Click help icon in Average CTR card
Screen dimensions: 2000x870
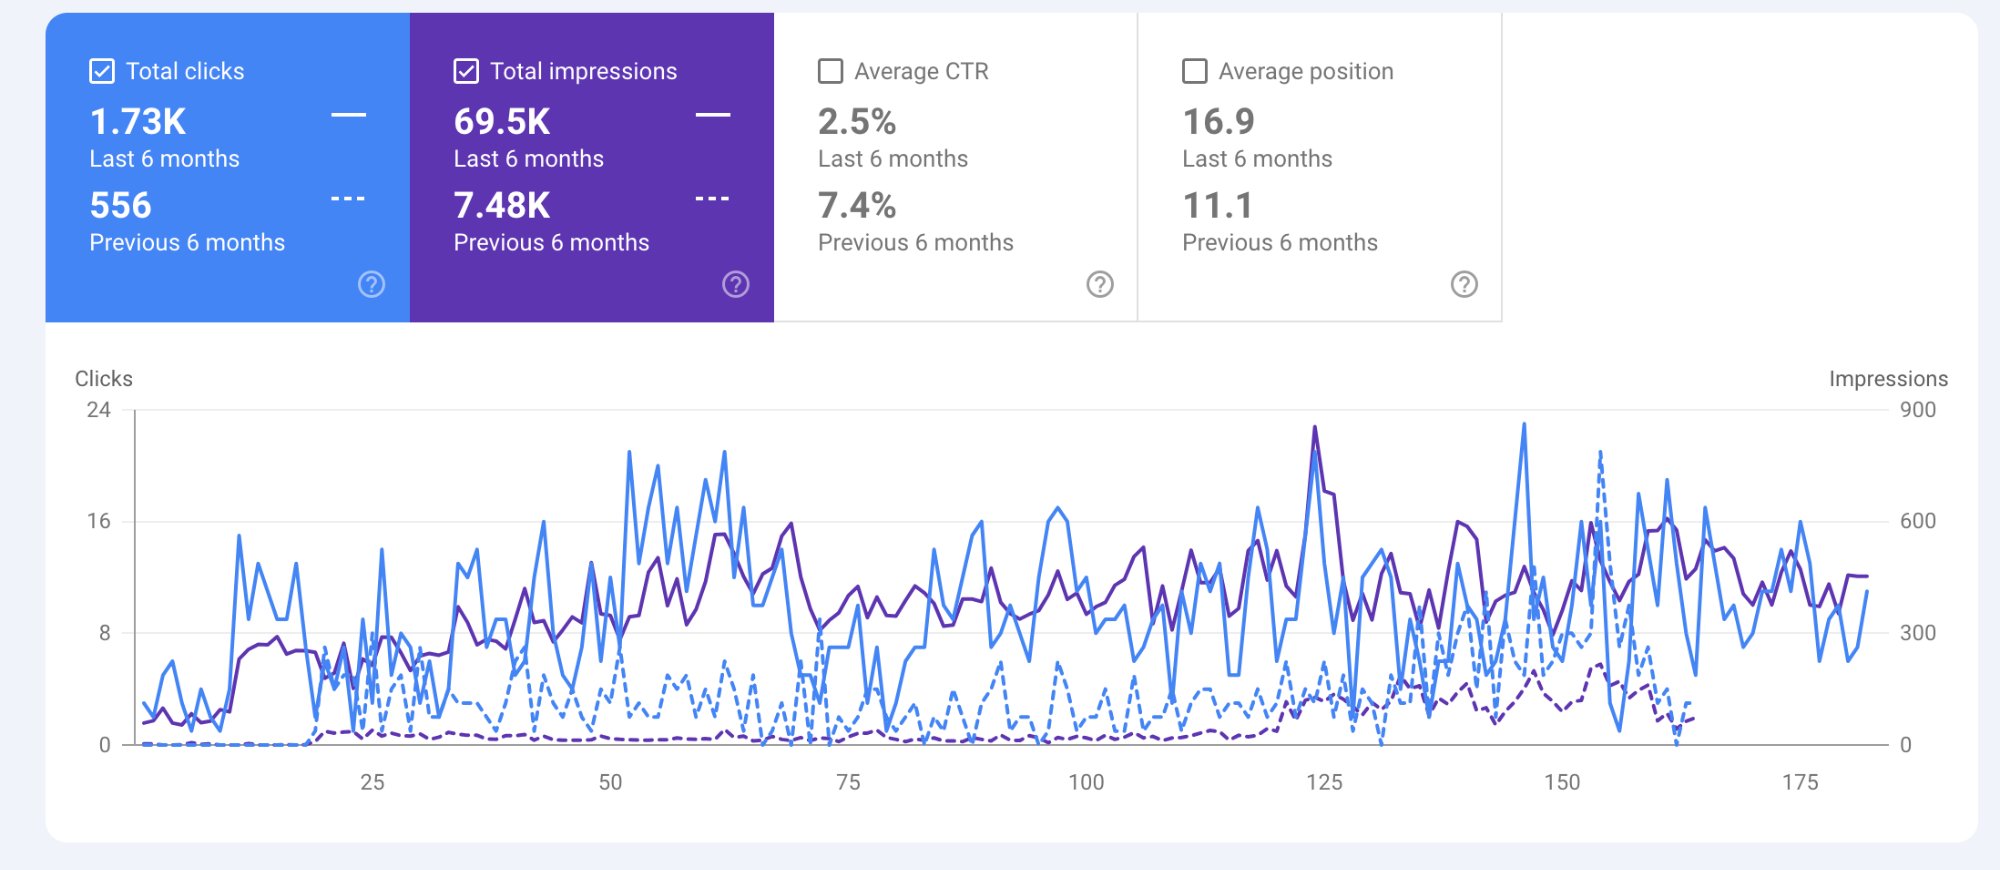pyautogui.click(x=1100, y=285)
